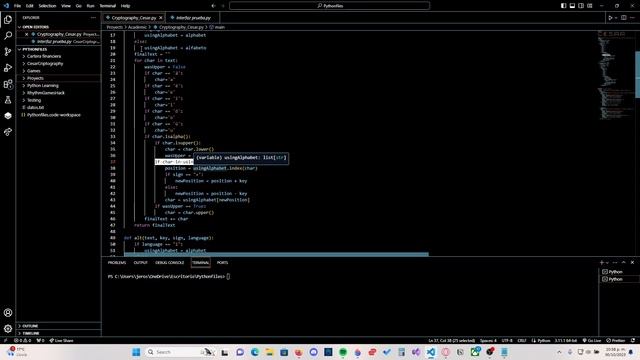Click Live Share in status bar
Screen dimensions: 640x360
pyautogui.click(x=61, y=340)
